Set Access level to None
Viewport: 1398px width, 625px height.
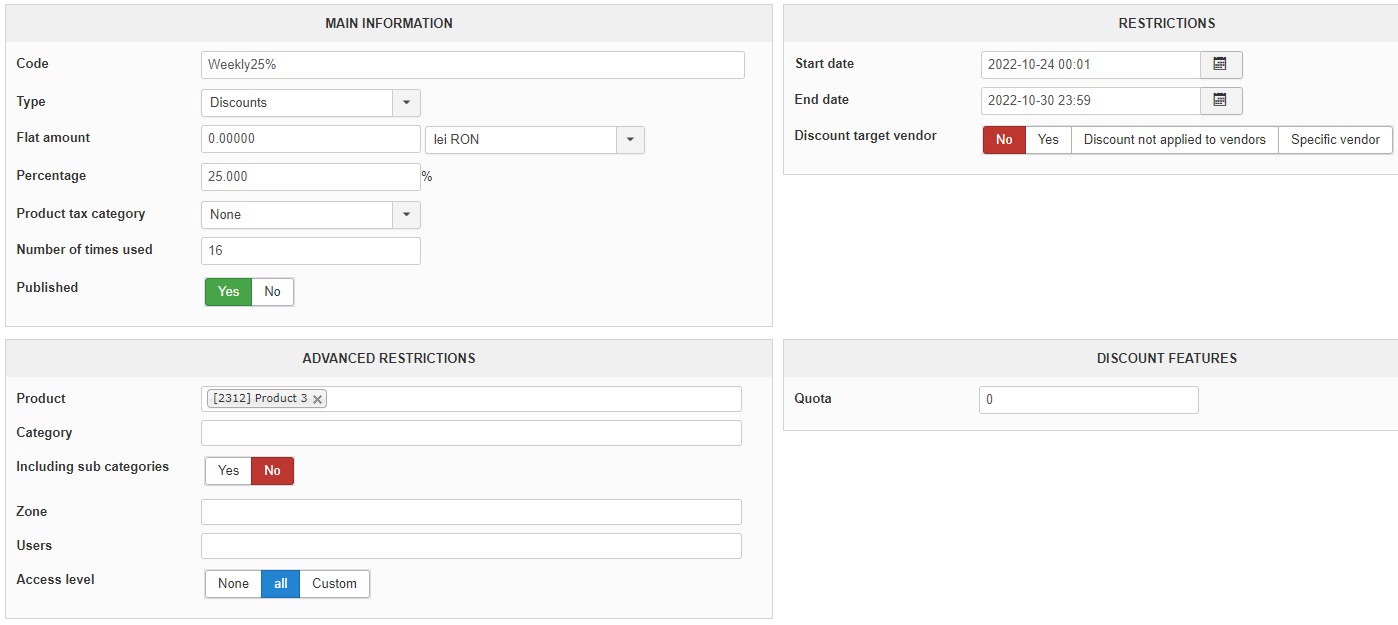(x=233, y=584)
